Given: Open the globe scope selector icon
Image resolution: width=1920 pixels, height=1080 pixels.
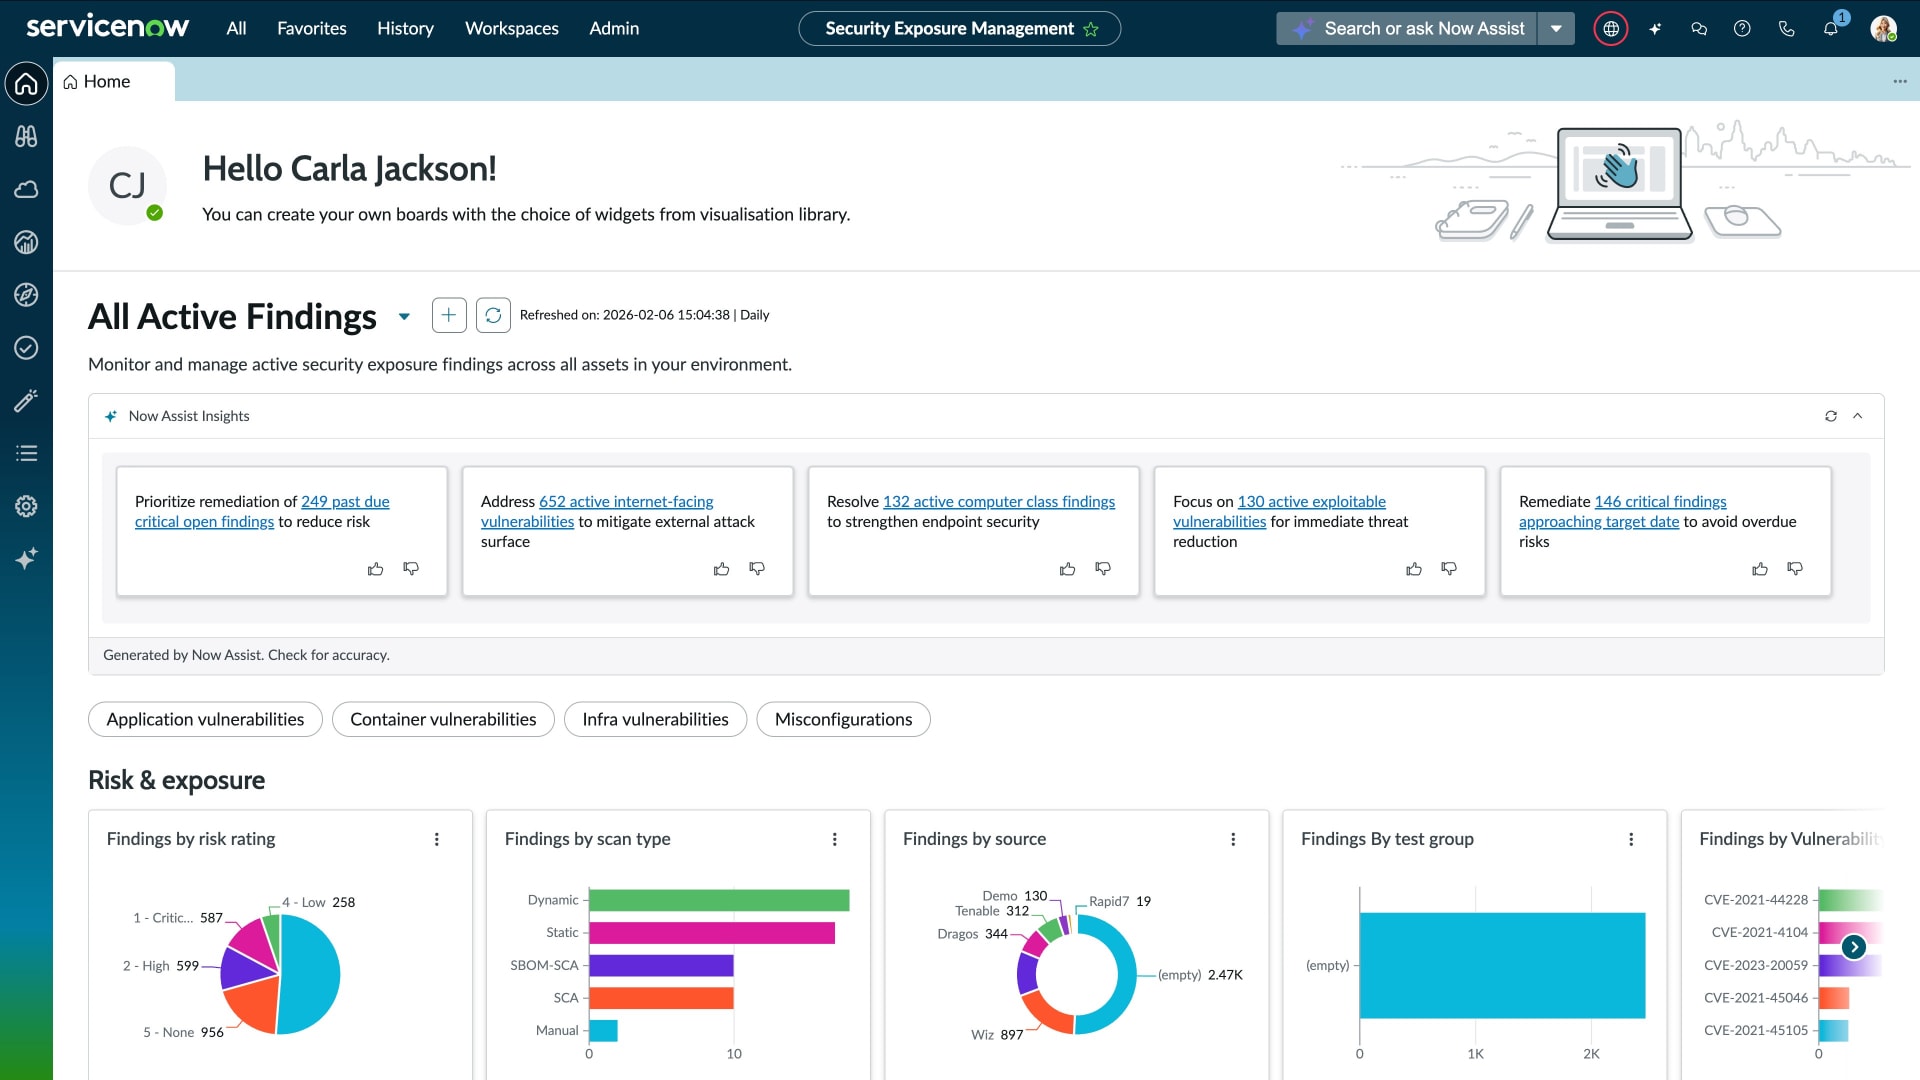Looking at the screenshot, I should [x=1610, y=28].
